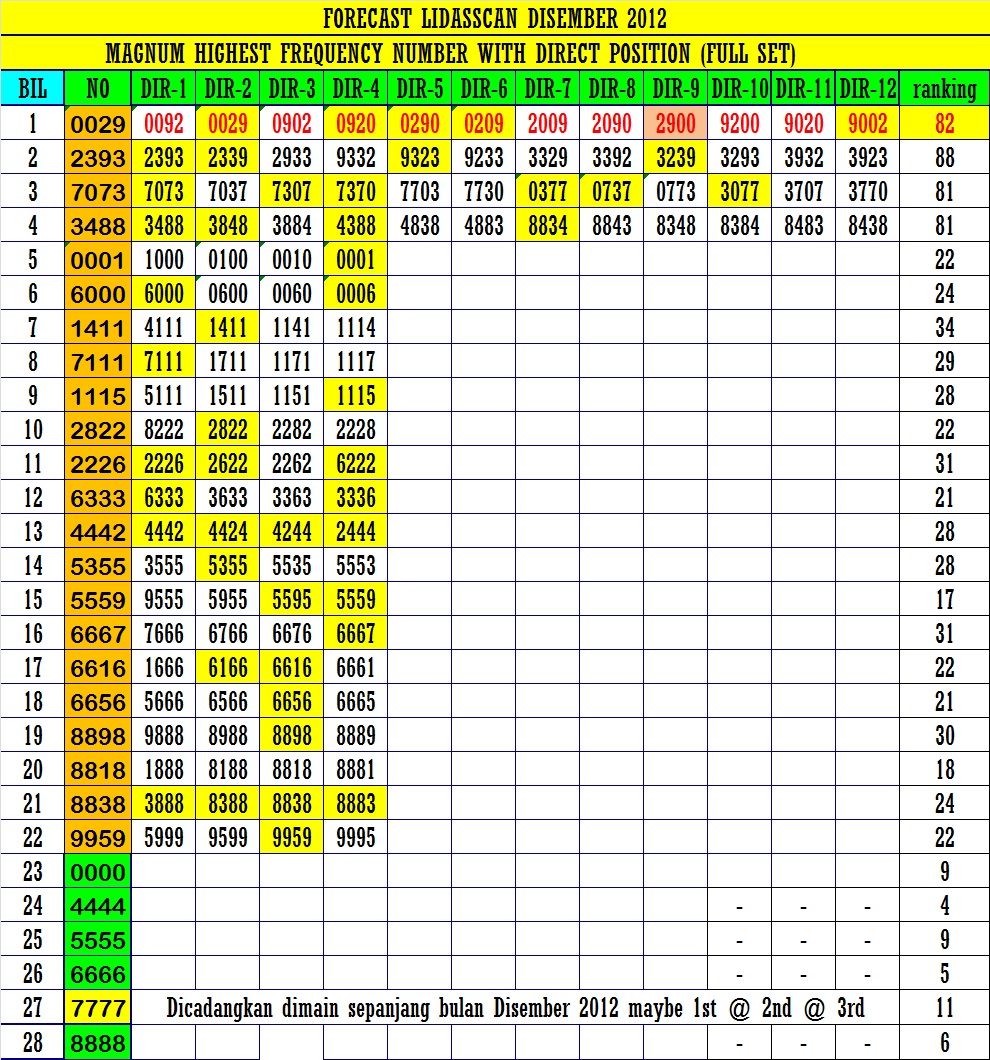Select the DIR-5 column header

420,89
